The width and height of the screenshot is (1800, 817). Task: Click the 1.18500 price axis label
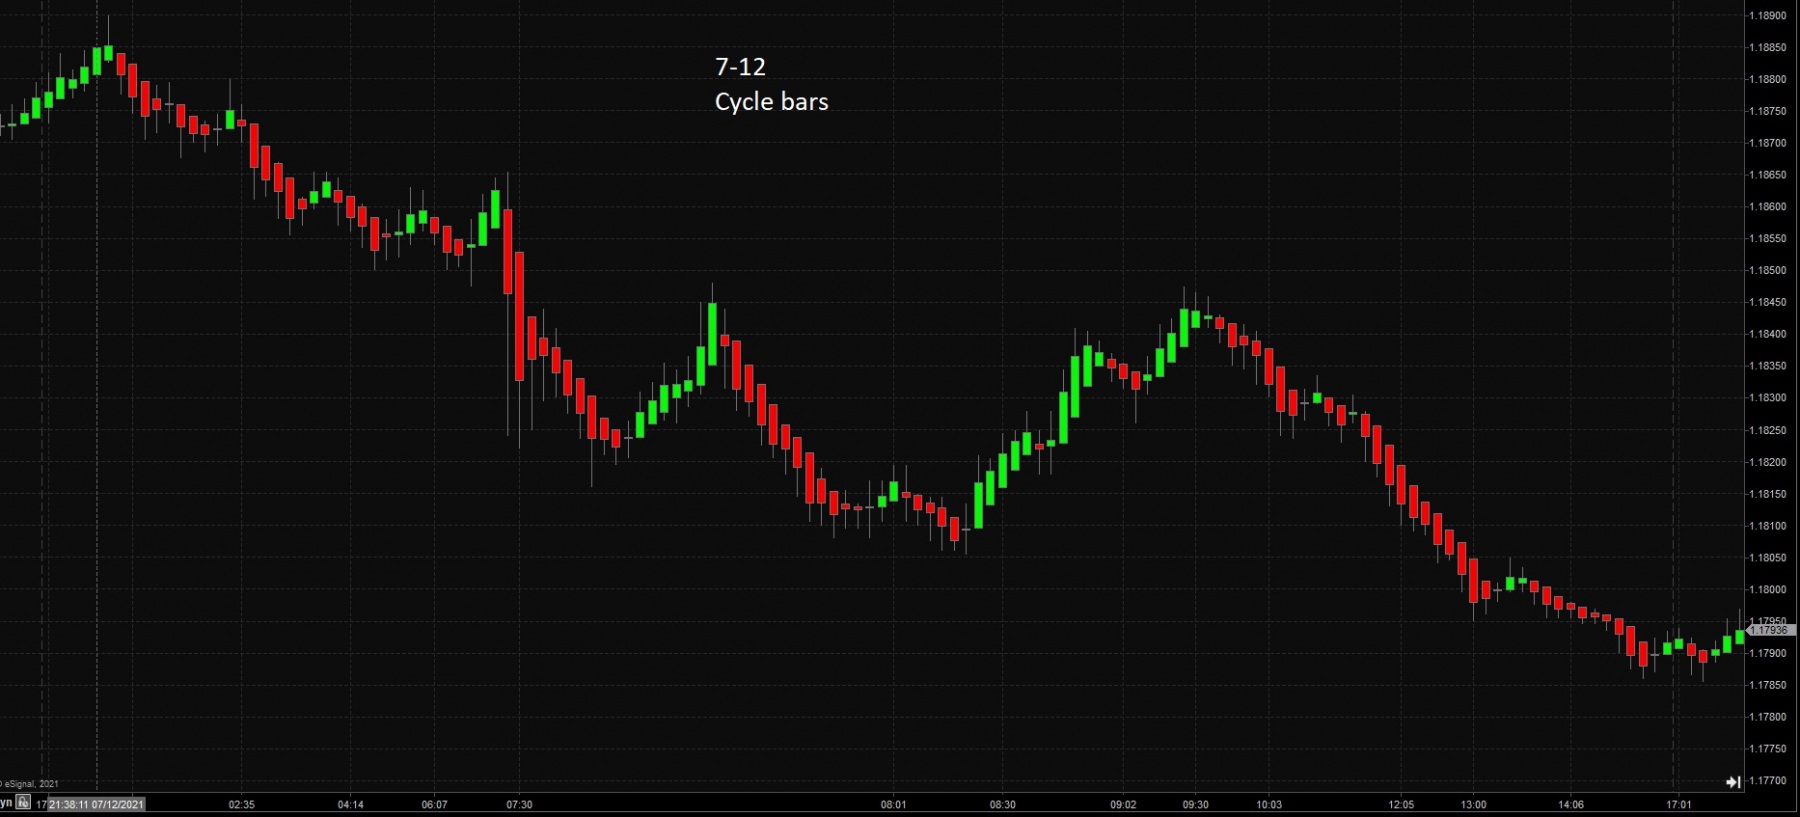click(x=1767, y=270)
